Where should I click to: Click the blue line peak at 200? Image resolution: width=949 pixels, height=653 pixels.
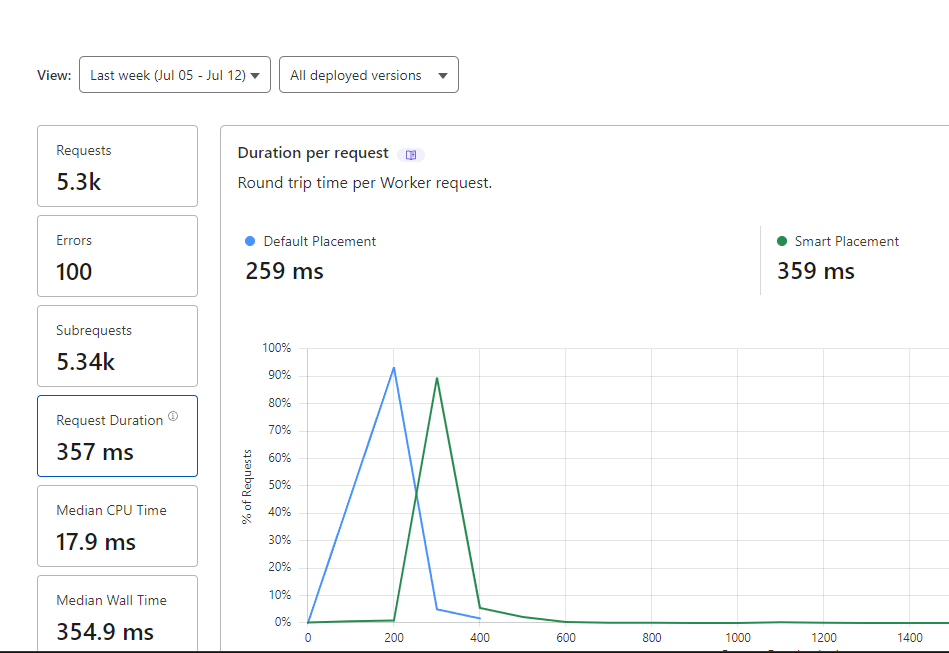click(394, 368)
